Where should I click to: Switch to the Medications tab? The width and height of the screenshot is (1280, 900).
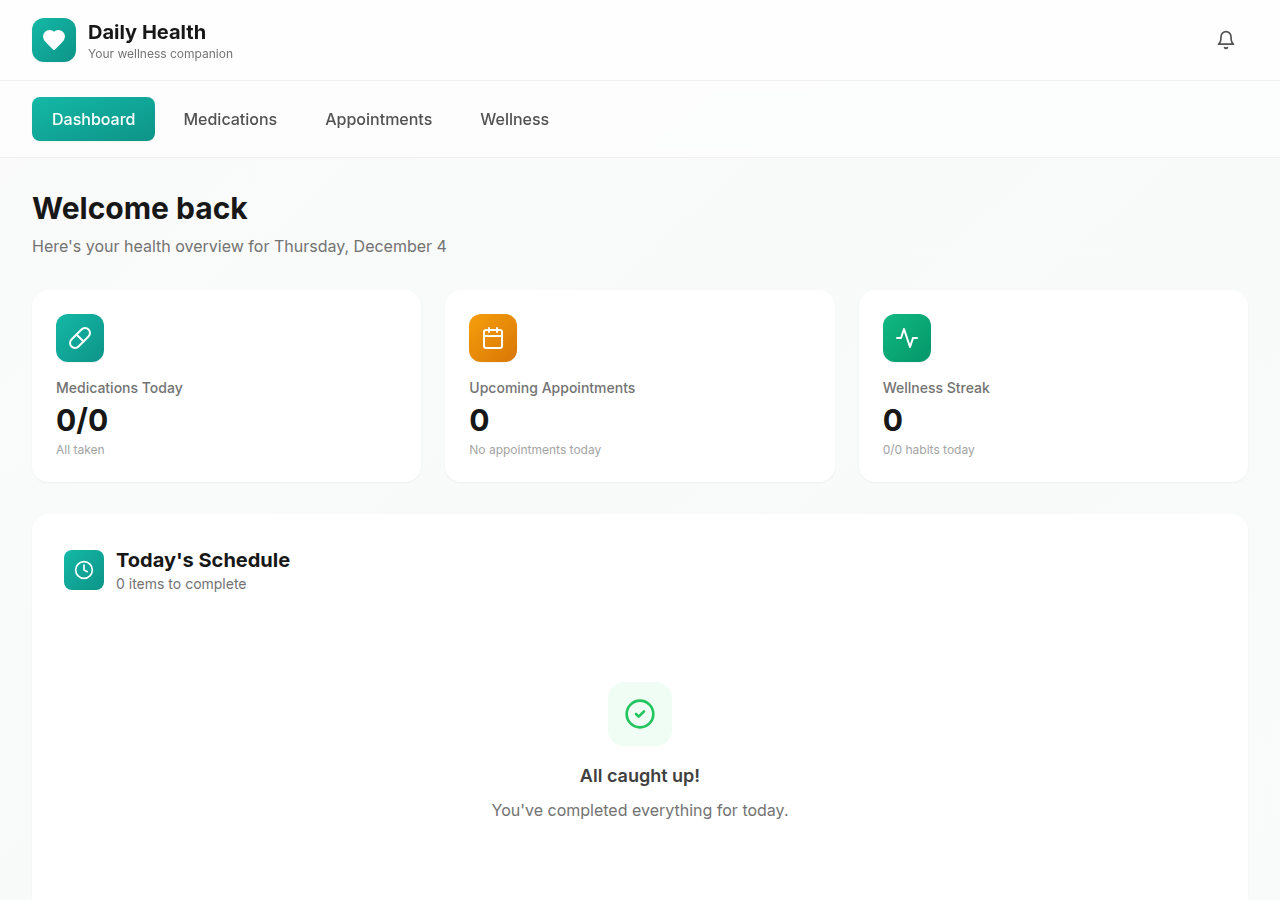pos(230,119)
